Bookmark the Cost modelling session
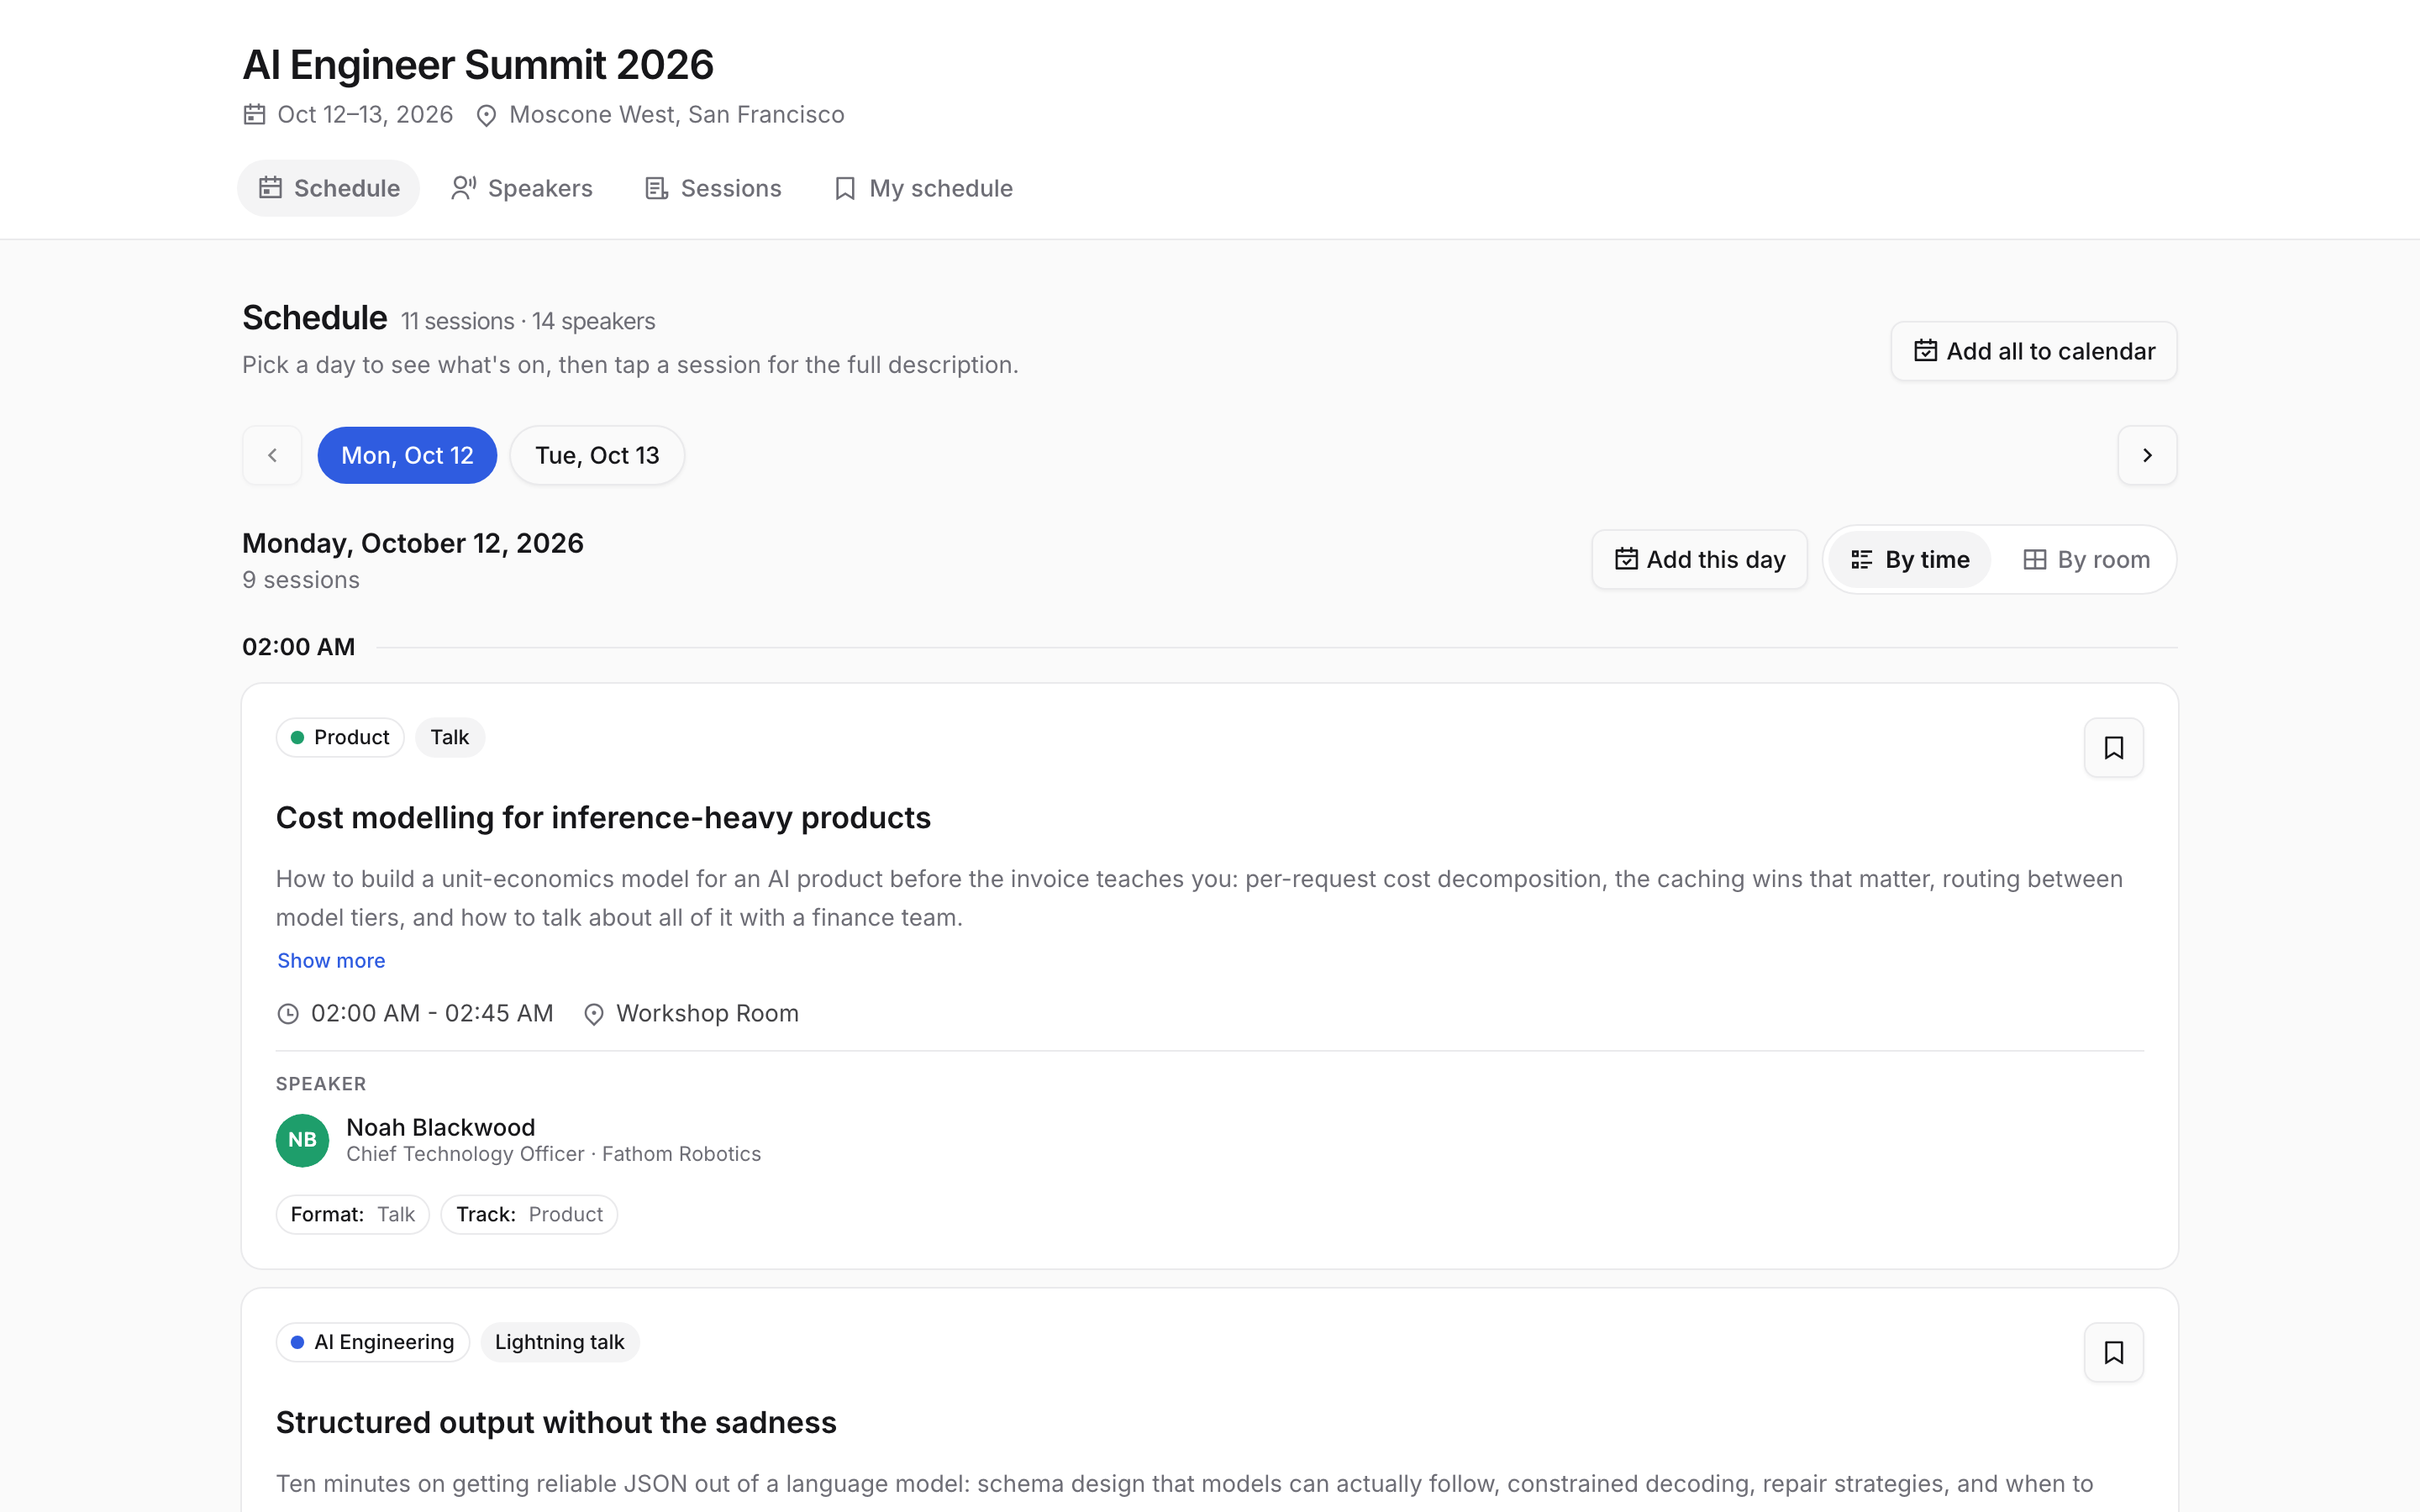 tap(2113, 747)
